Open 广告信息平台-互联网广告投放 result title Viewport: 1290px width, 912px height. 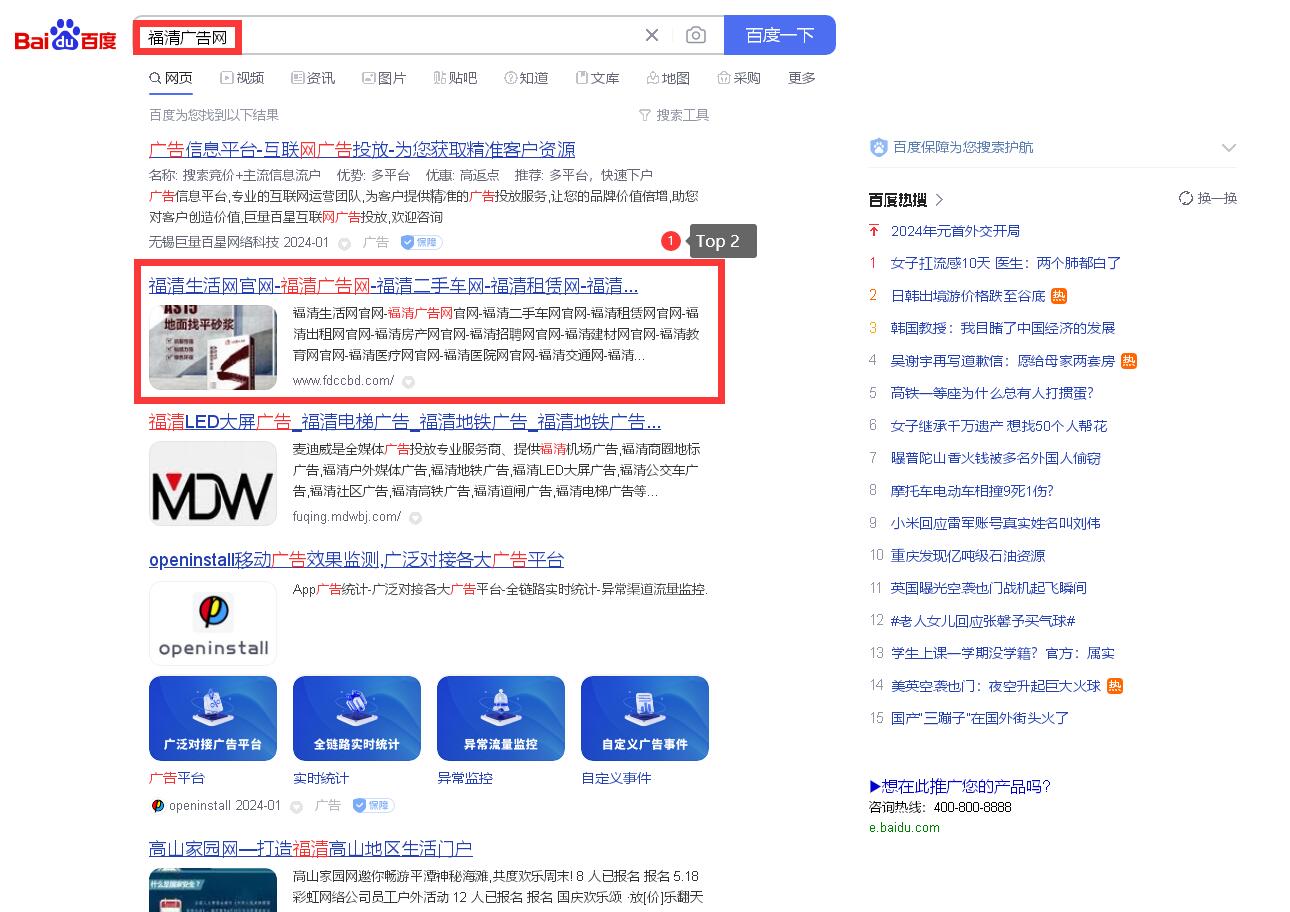(362, 150)
